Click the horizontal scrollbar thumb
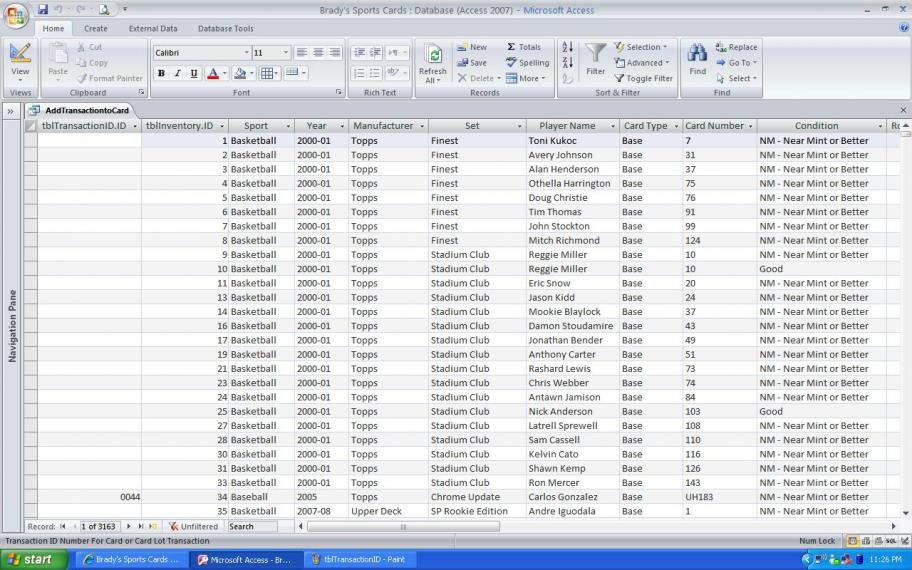 (403, 527)
